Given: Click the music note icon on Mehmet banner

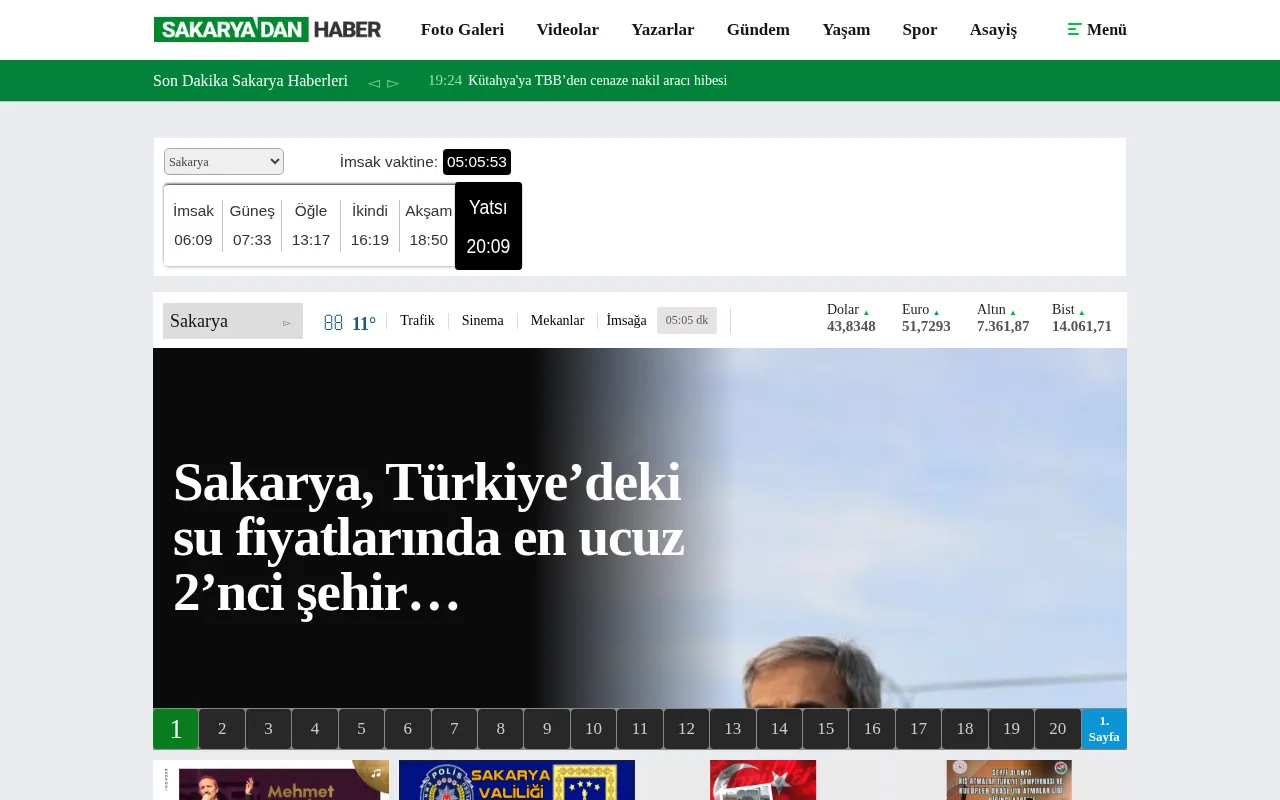Looking at the screenshot, I should tap(375, 772).
